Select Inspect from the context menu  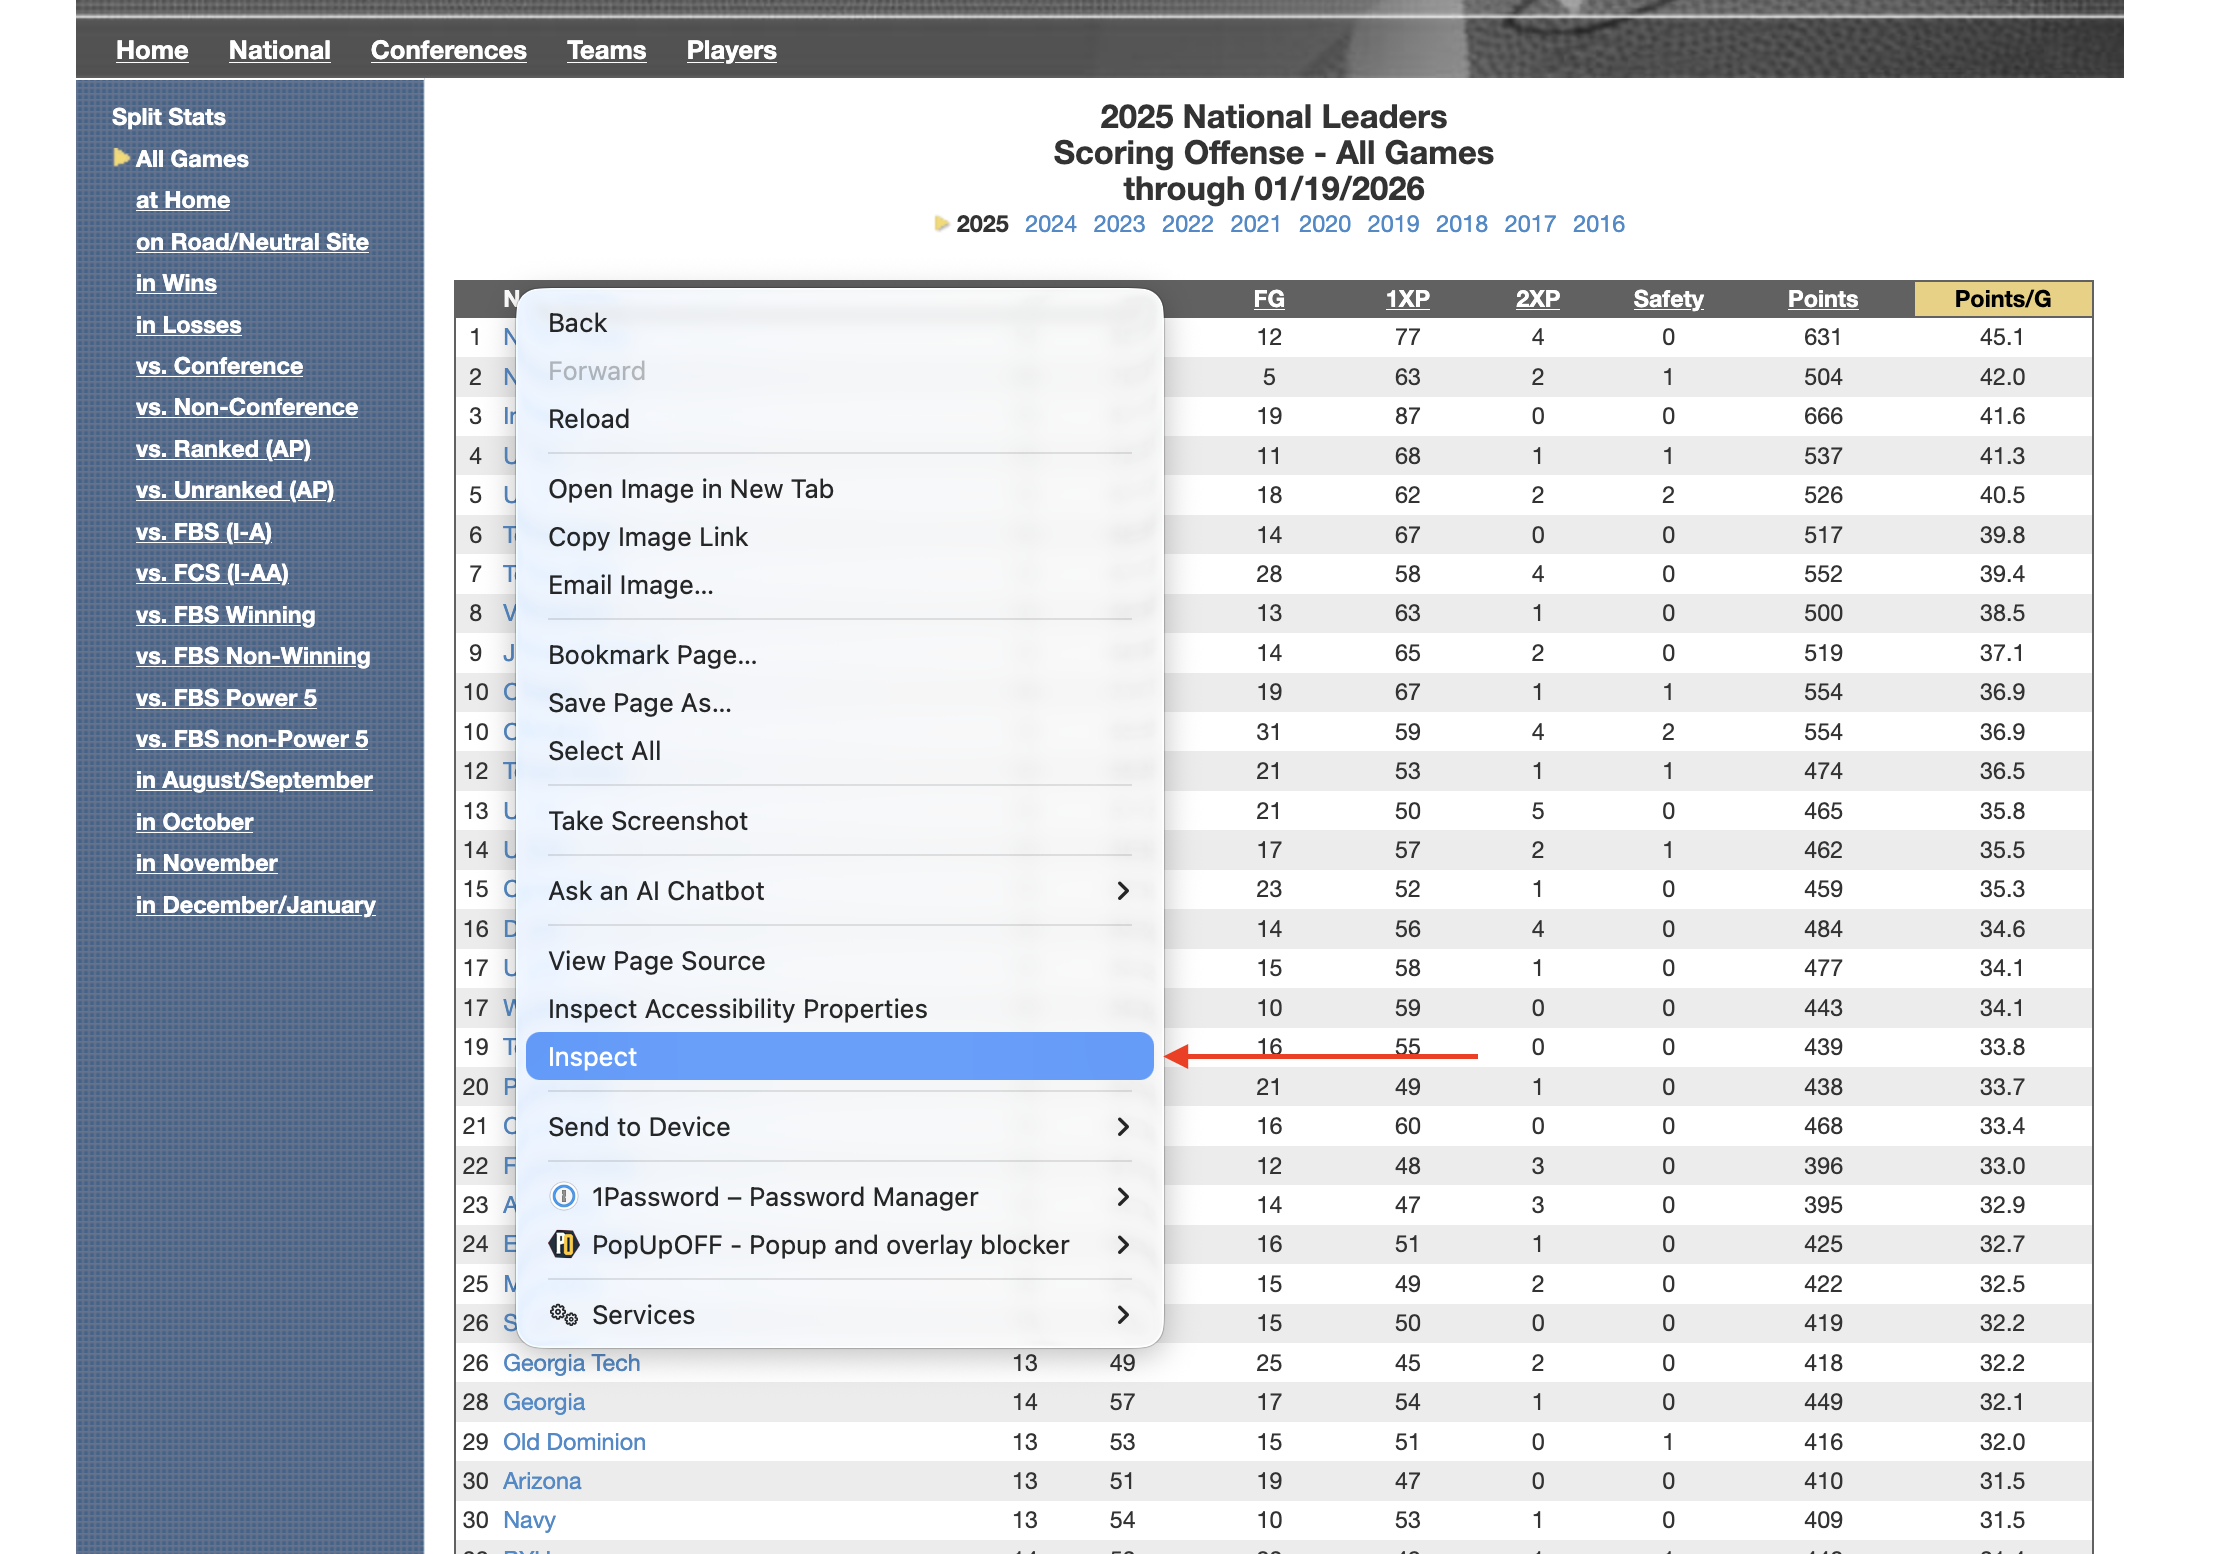click(838, 1056)
